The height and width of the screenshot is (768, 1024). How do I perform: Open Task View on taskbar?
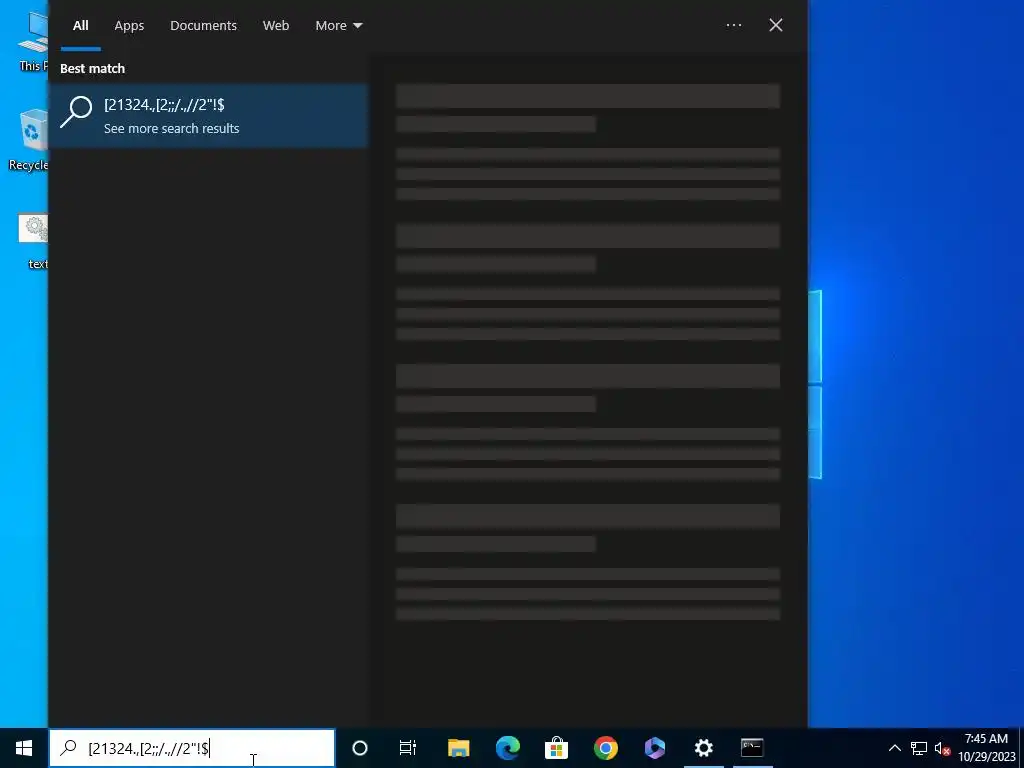click(x=408, y=748)
